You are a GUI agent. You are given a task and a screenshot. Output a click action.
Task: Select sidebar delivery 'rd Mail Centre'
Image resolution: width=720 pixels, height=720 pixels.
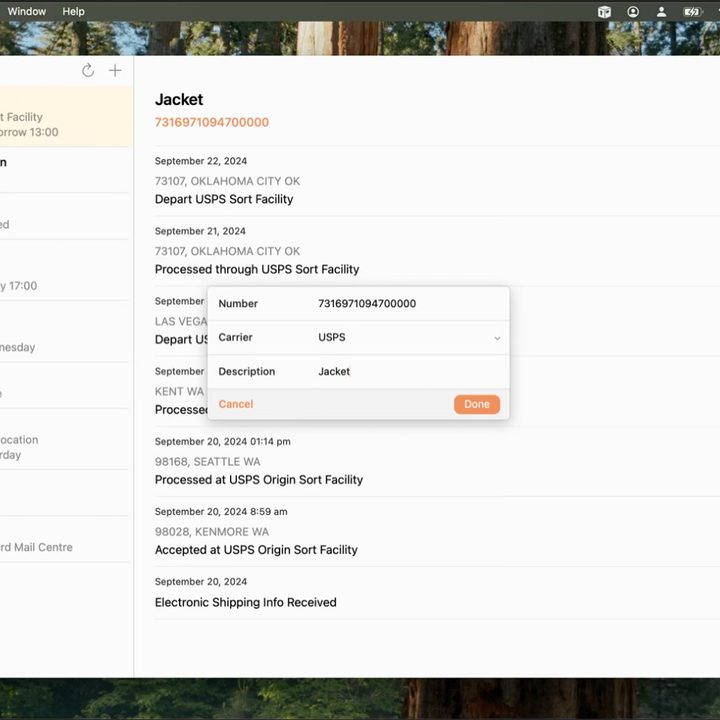pyautogui.click(x=64, y=540)
